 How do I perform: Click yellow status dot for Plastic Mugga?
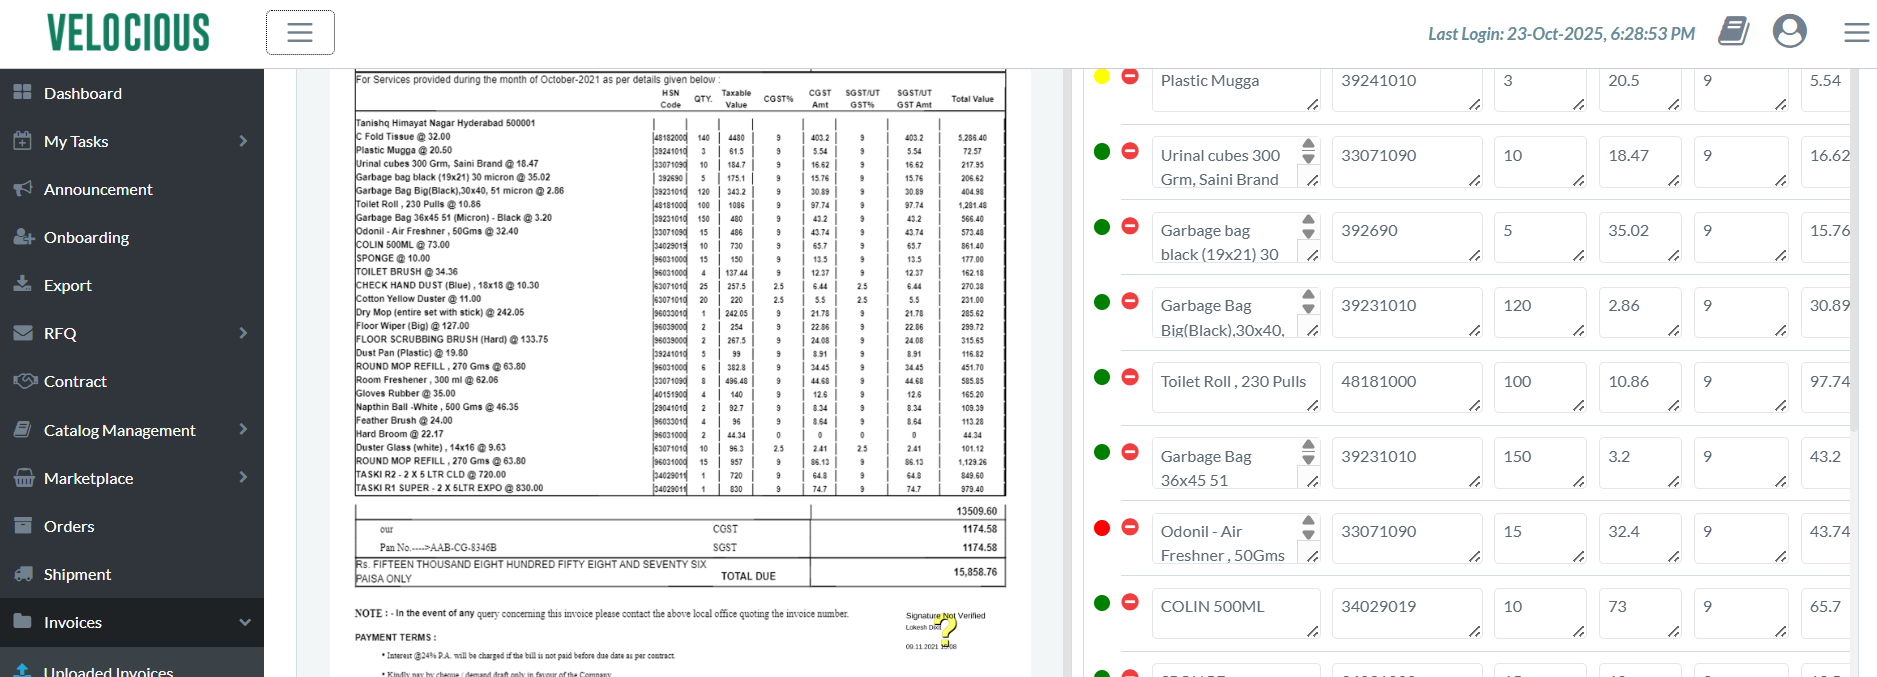pyautogui.click(x=1102, y=76)
